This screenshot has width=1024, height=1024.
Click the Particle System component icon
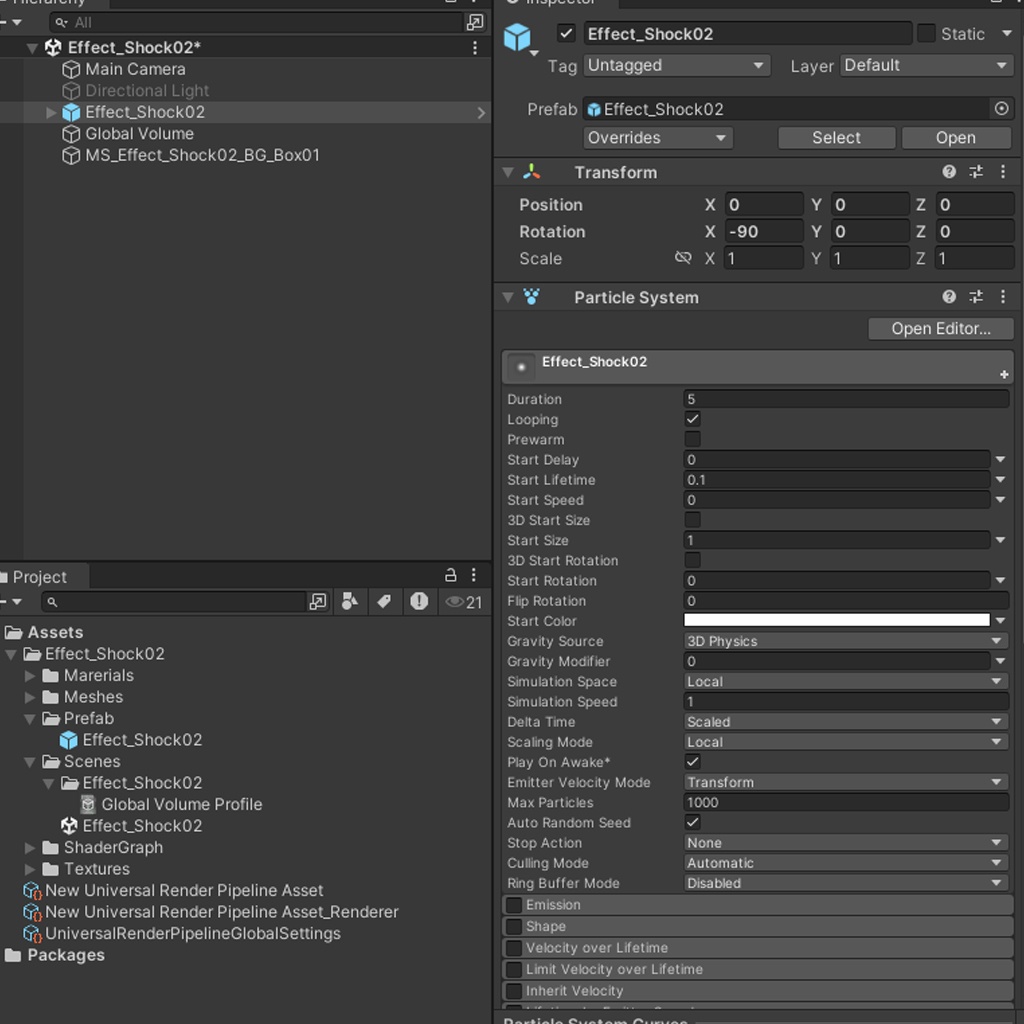coord(530,297)
